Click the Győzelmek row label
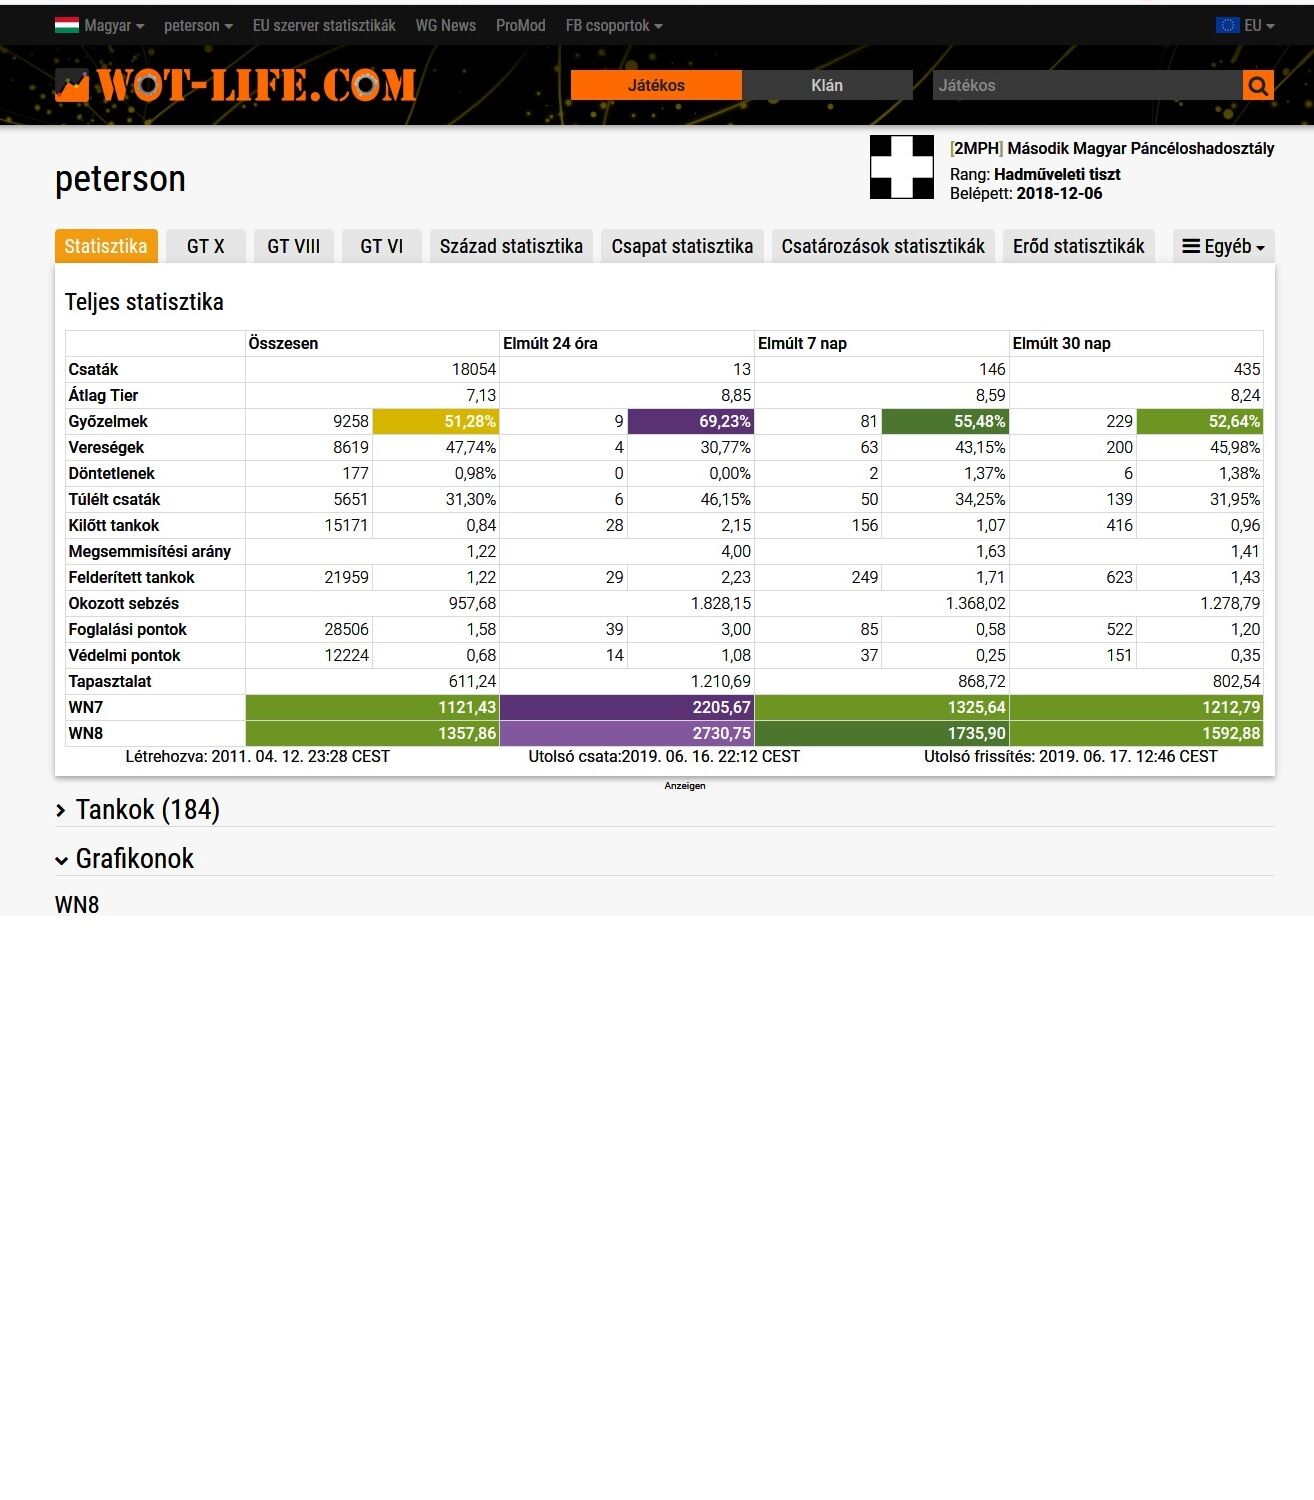 click(x=108, y=421)
